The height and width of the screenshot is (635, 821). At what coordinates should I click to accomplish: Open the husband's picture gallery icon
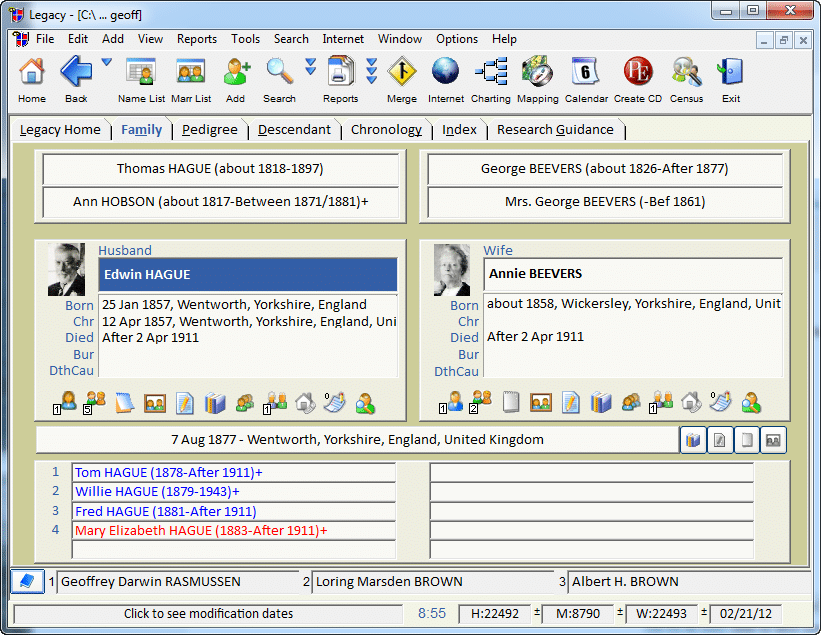pyautogui.click(x=154, y=403)
